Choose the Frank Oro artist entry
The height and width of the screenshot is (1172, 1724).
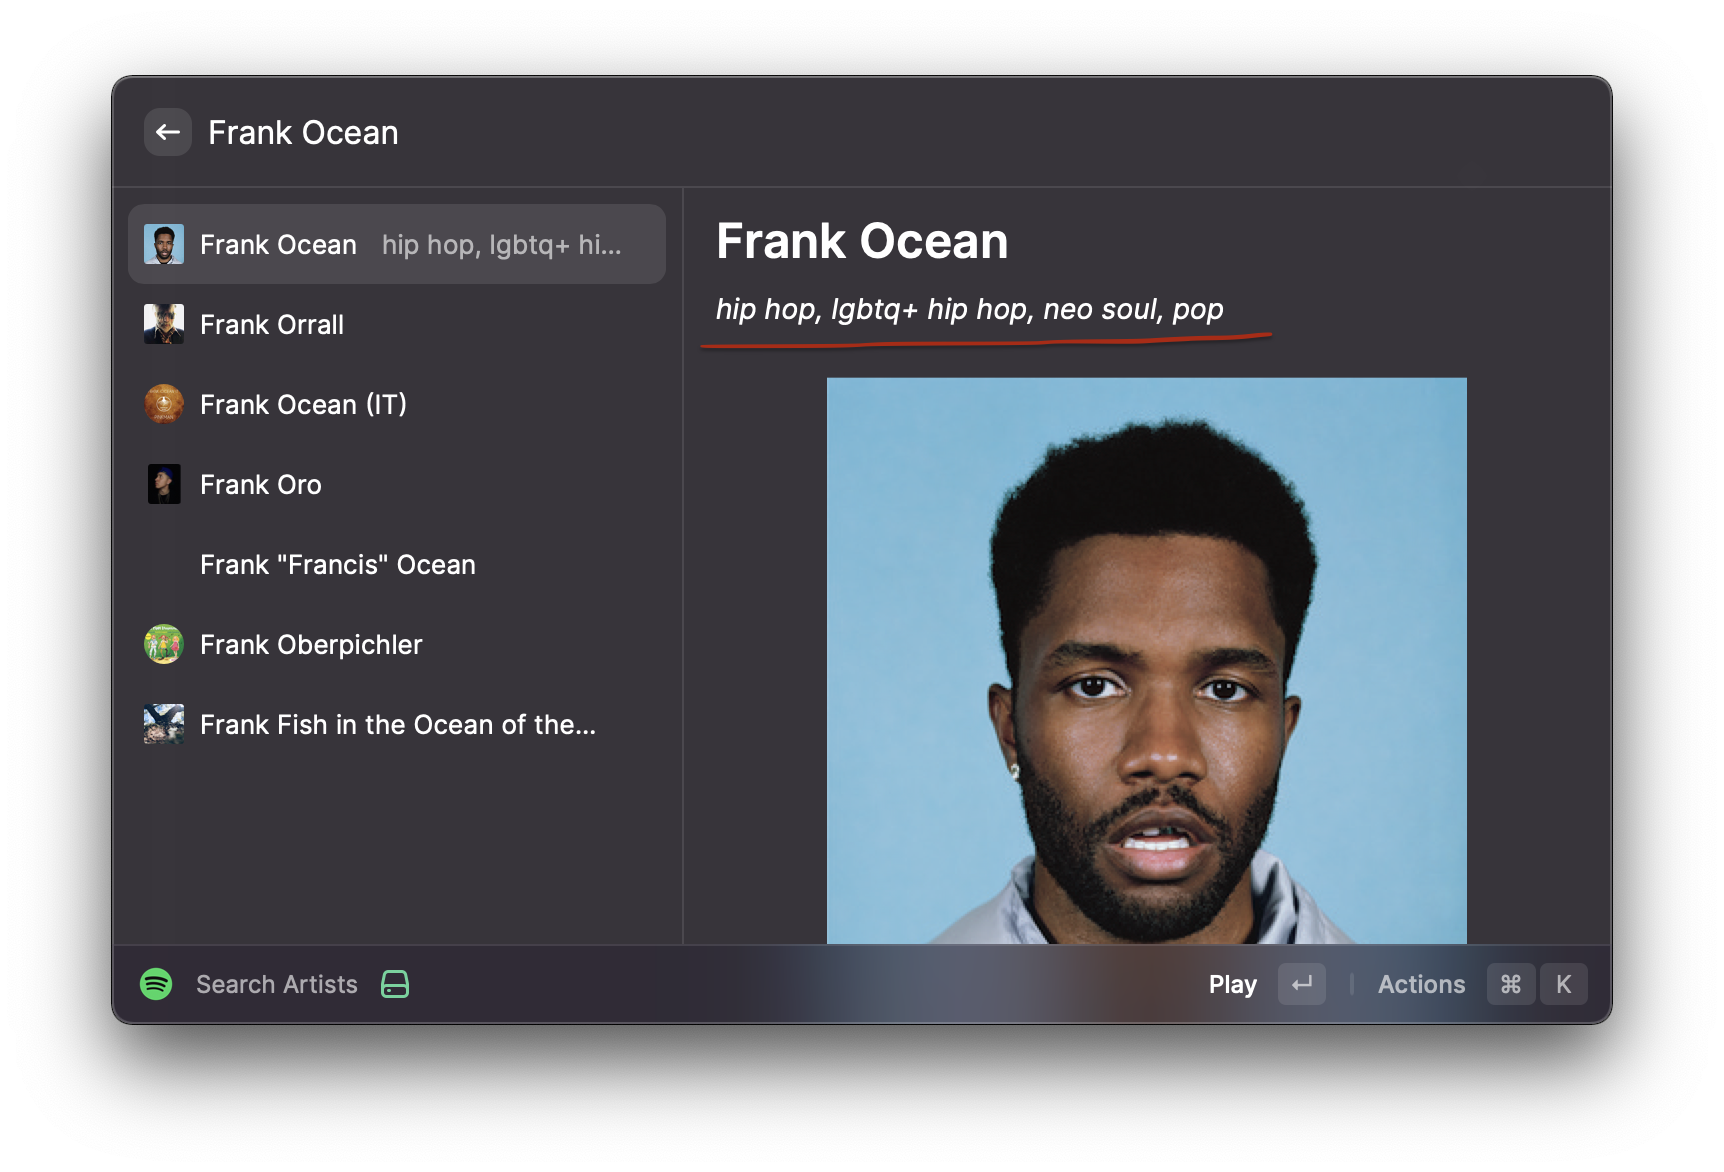pos(397,484)
